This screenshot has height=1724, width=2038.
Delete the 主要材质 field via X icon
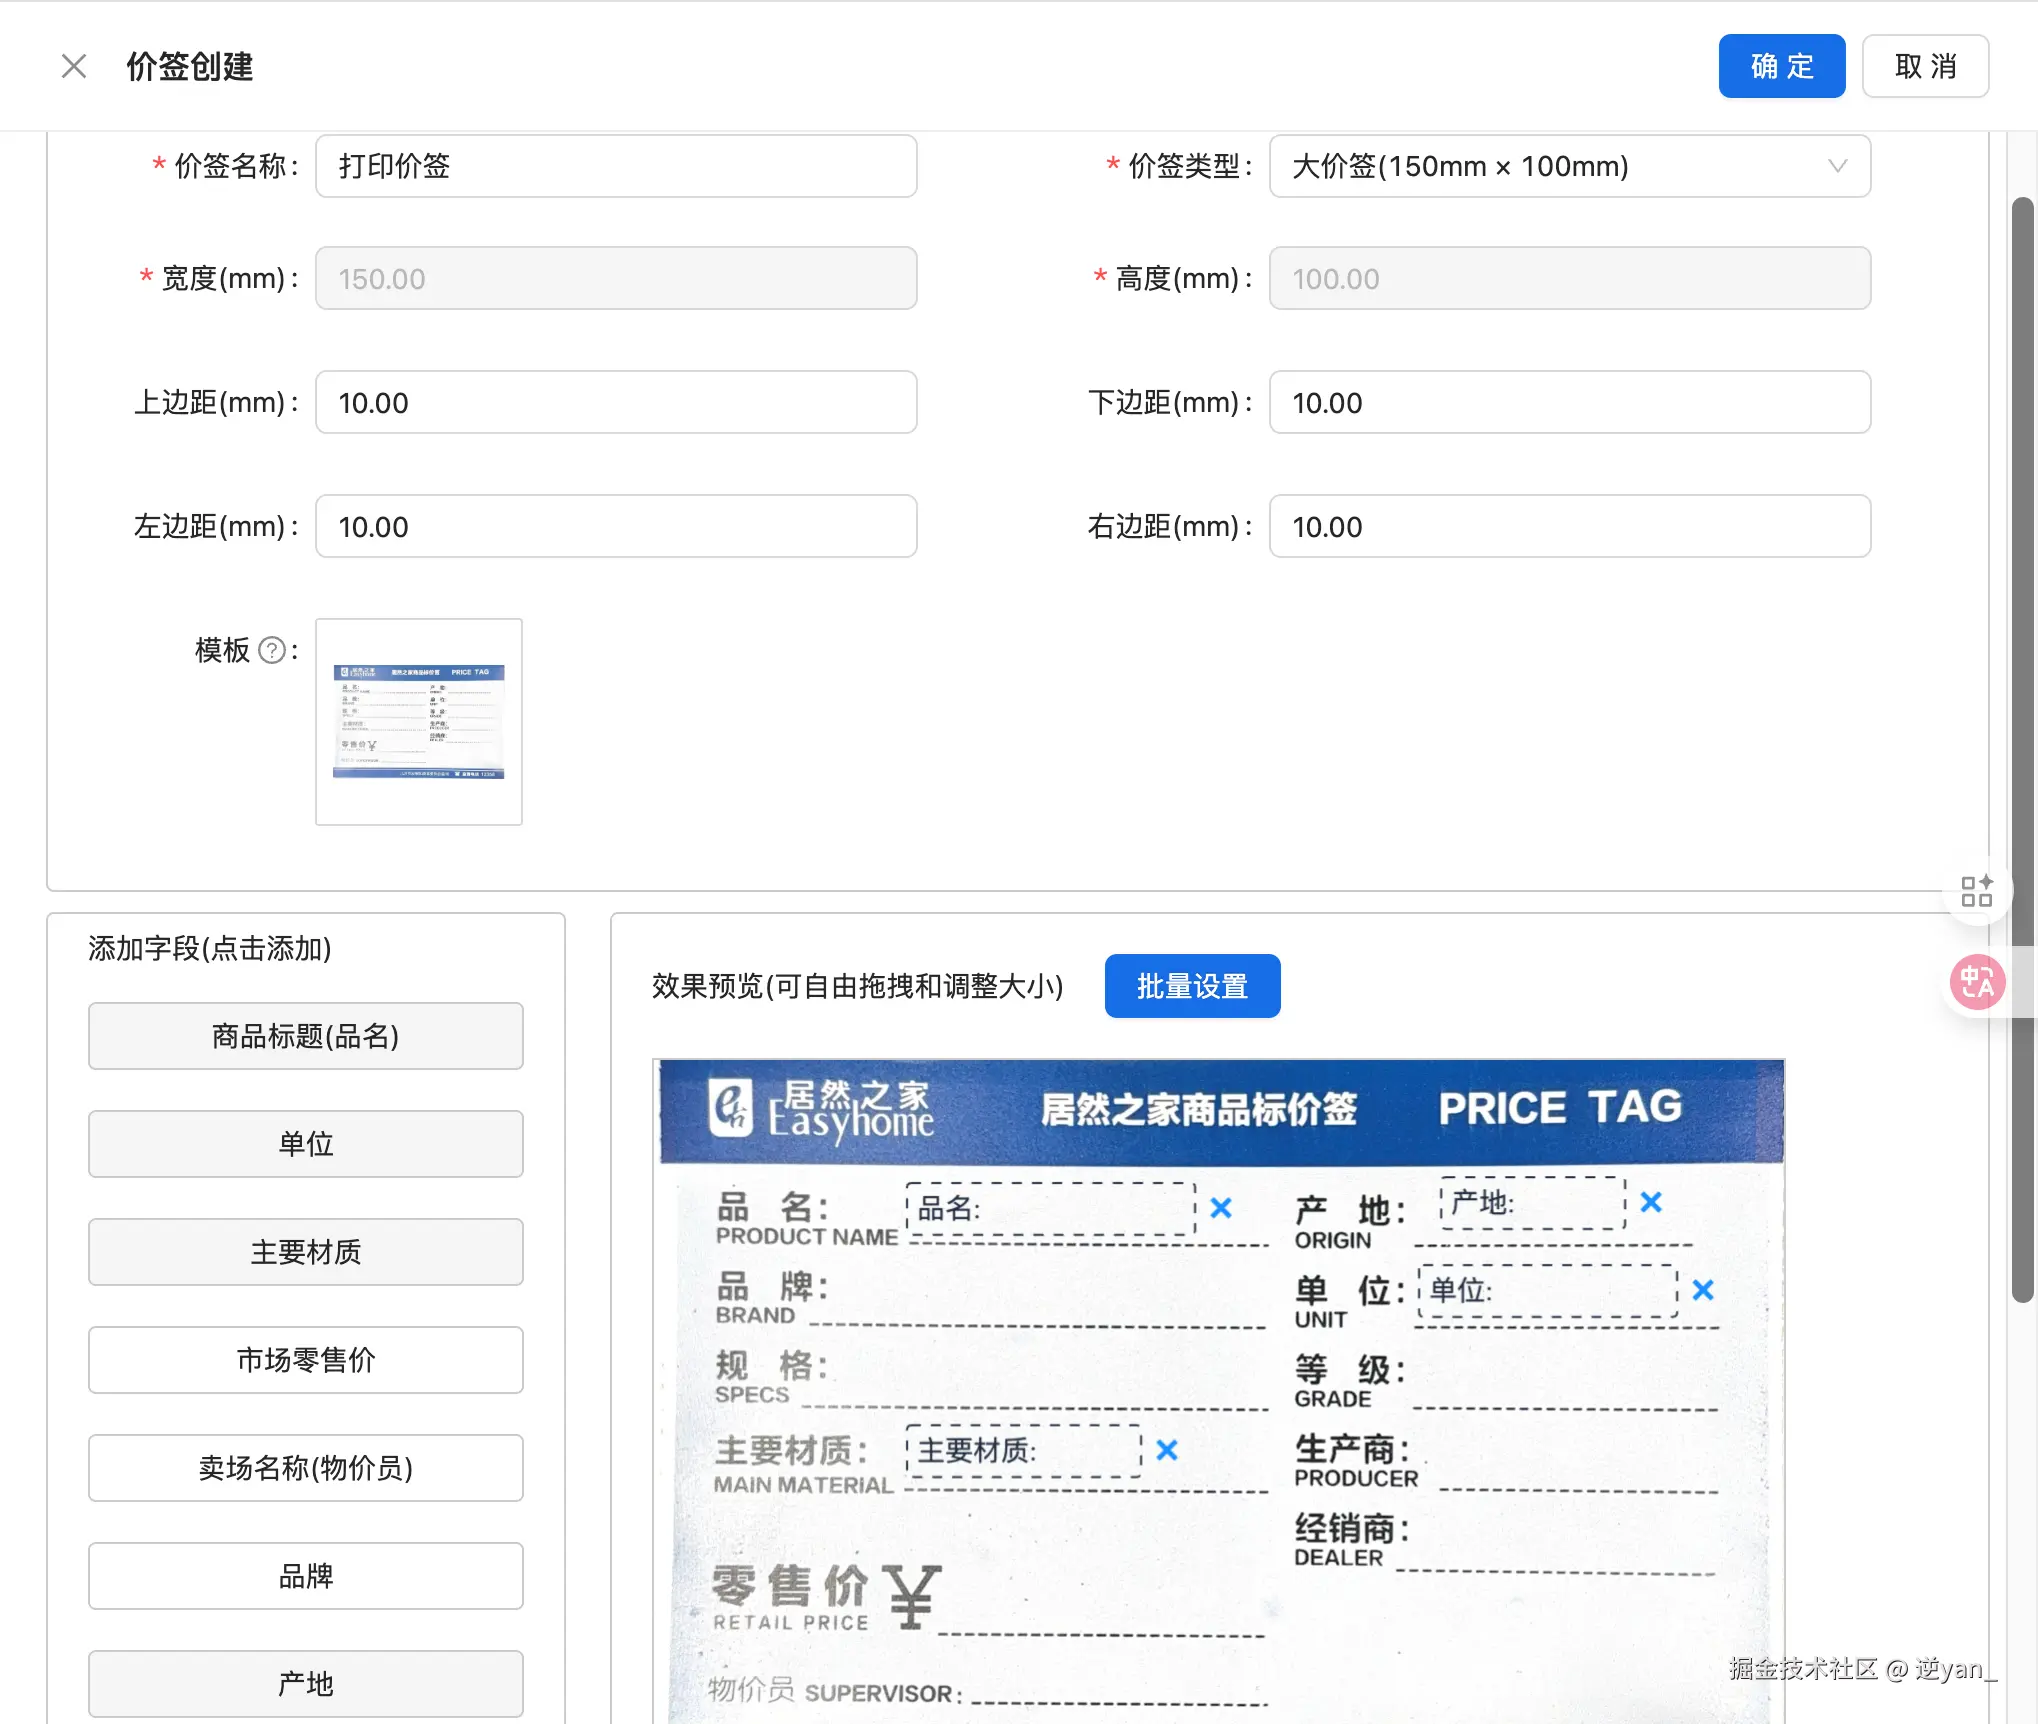pos(1166,1450)
